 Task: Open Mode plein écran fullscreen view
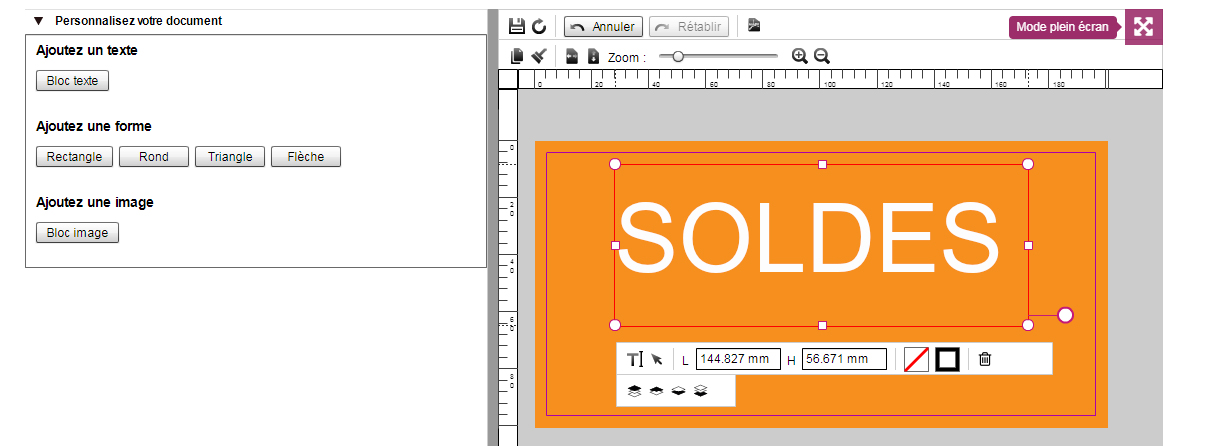tap(1143, 27)
